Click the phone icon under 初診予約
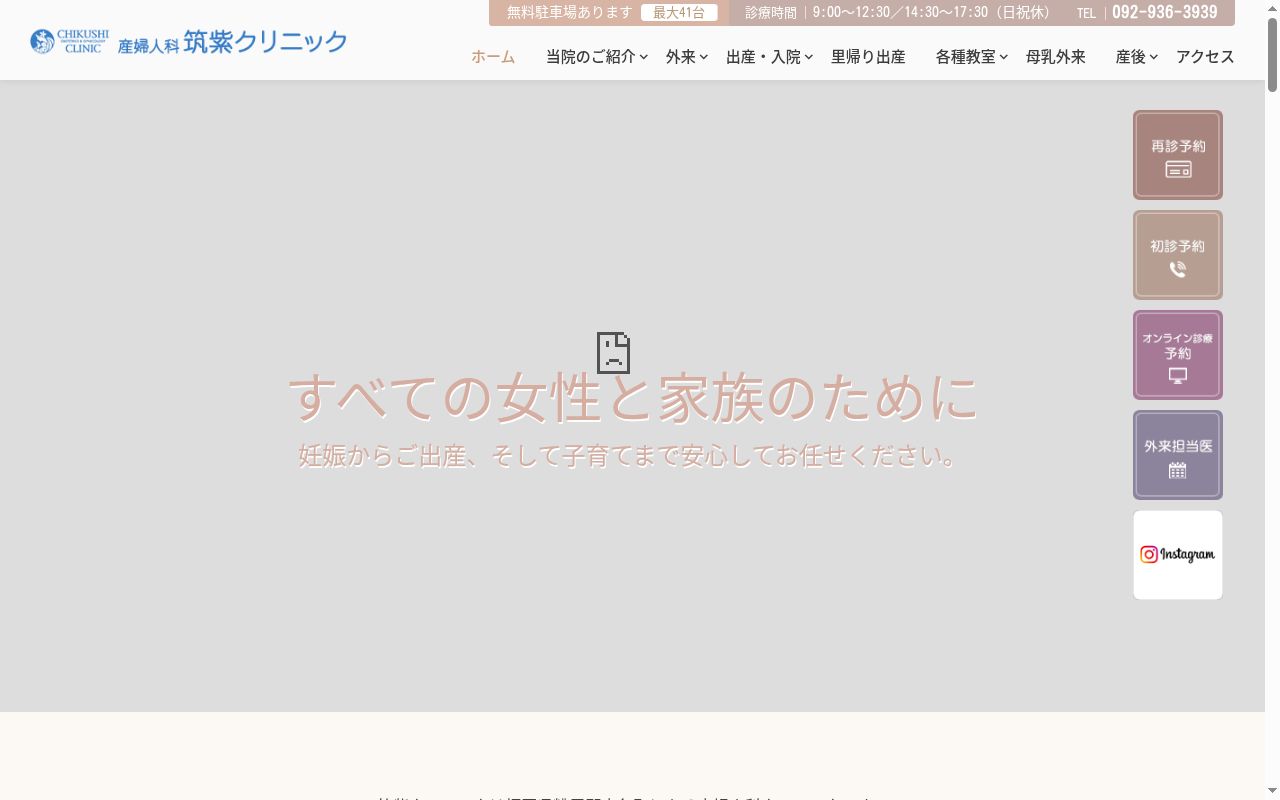Image resolution: width=1280 pixels, height=800 pixels. (1178, 269)
